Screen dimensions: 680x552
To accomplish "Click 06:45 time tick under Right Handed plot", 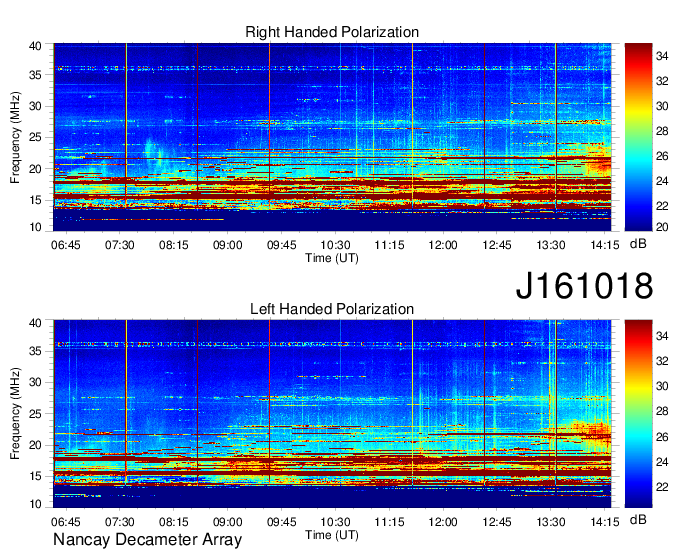I will click(x=65, y=245).
